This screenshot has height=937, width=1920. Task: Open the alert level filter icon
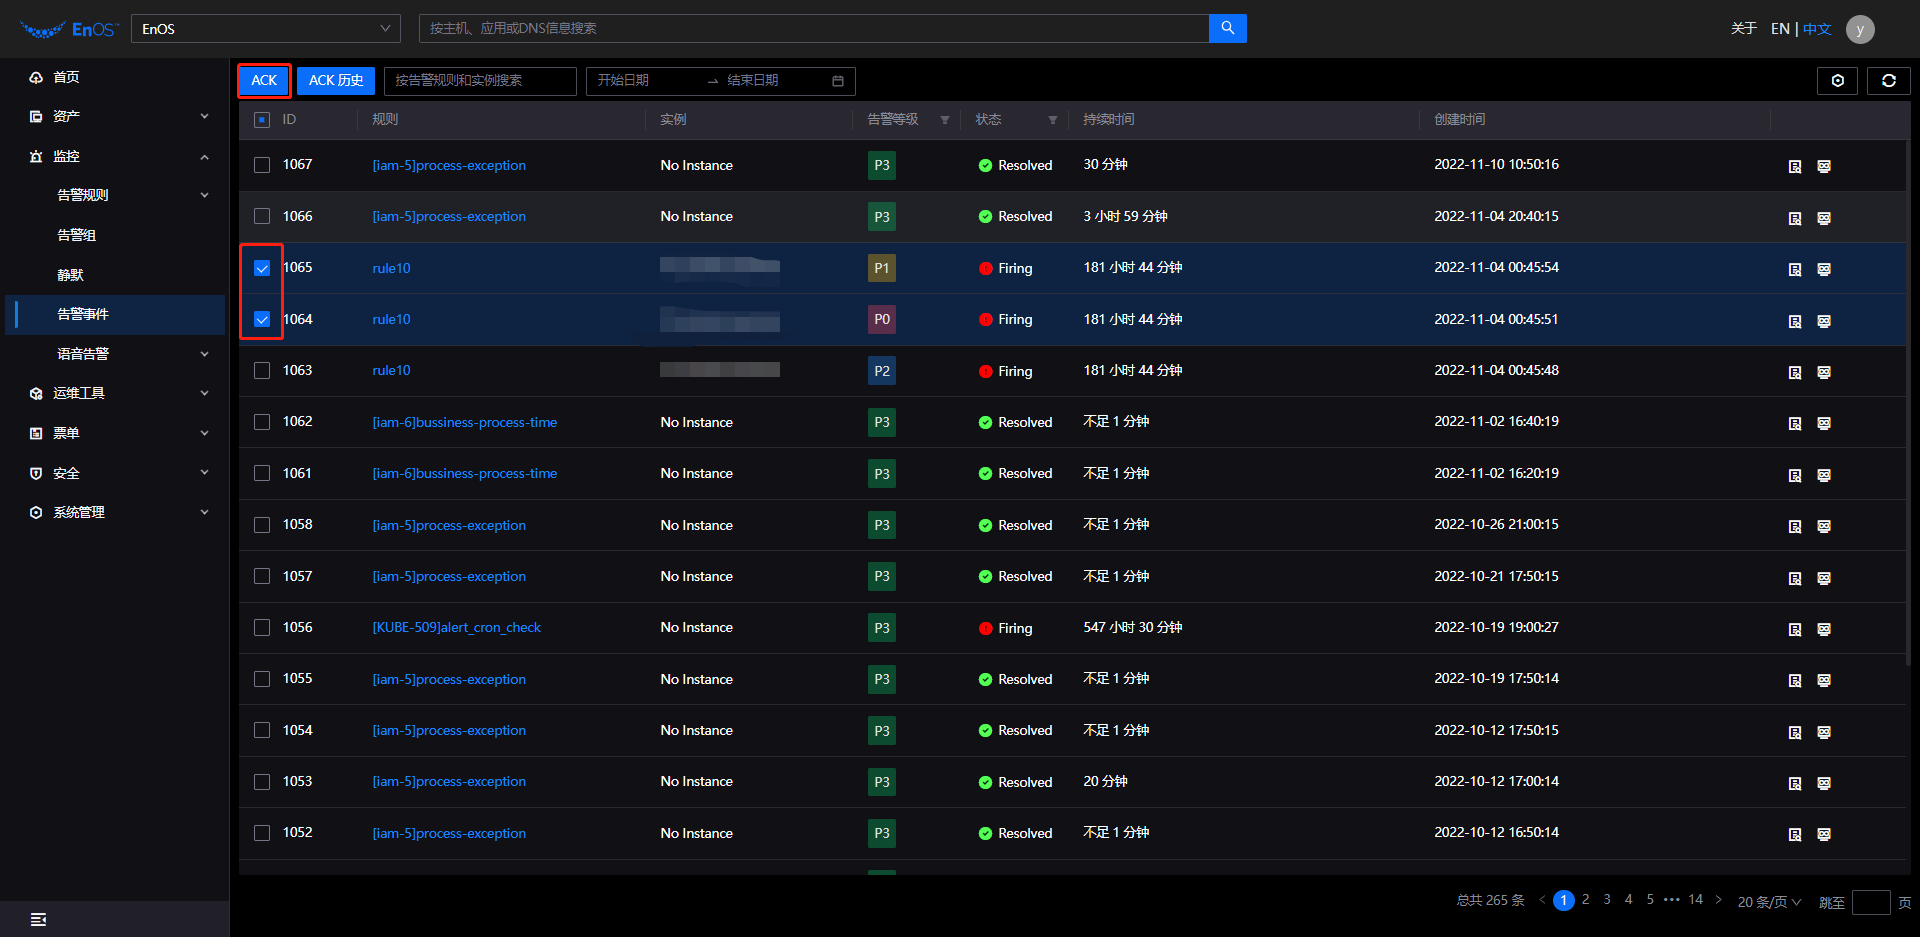click(x=944, y=120)
